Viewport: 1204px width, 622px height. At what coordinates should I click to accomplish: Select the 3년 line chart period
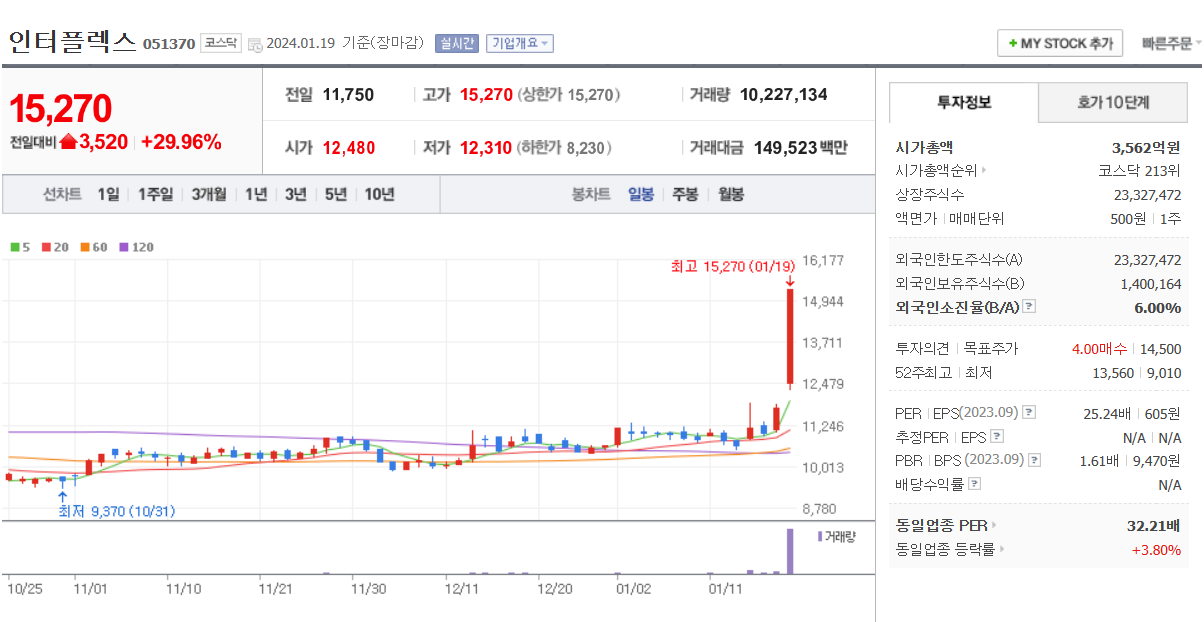296,195
